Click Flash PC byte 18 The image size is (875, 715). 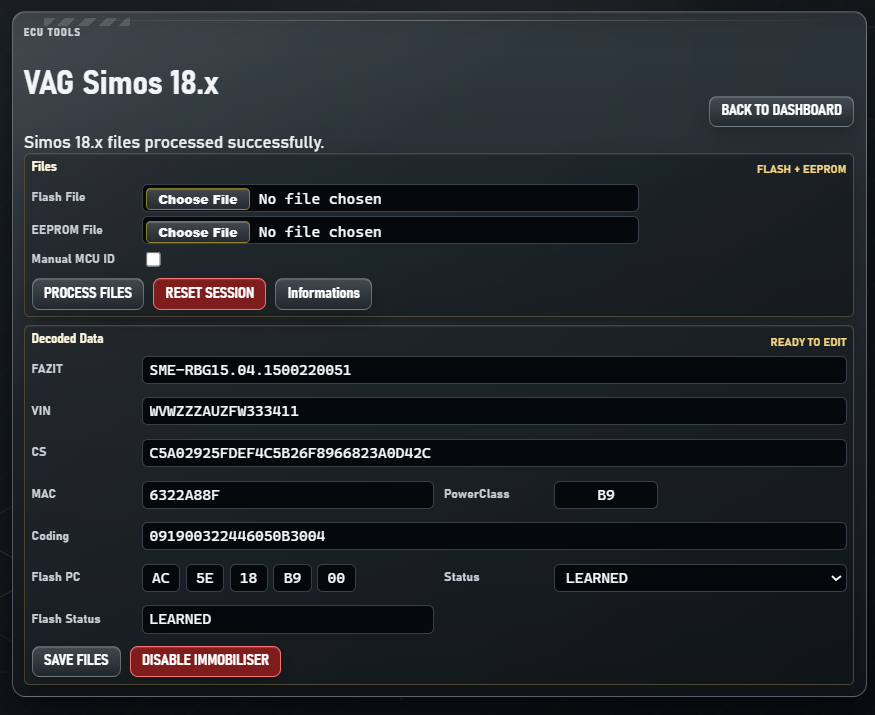coord(248,578)
